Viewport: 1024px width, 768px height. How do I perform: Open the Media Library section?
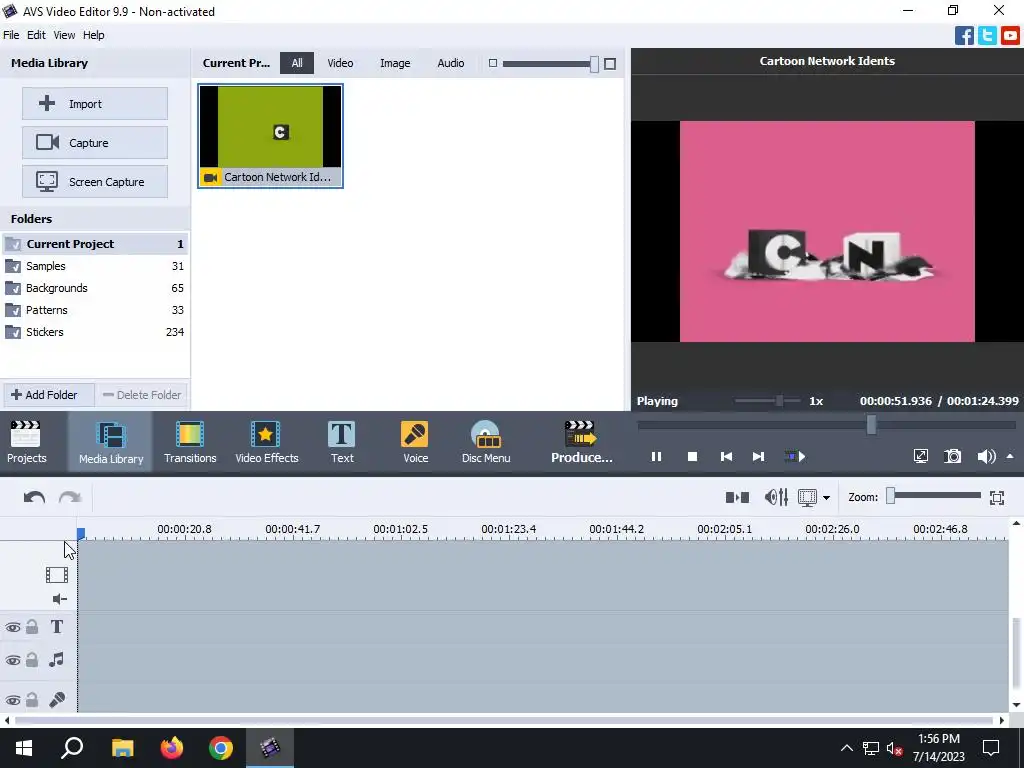110,441
